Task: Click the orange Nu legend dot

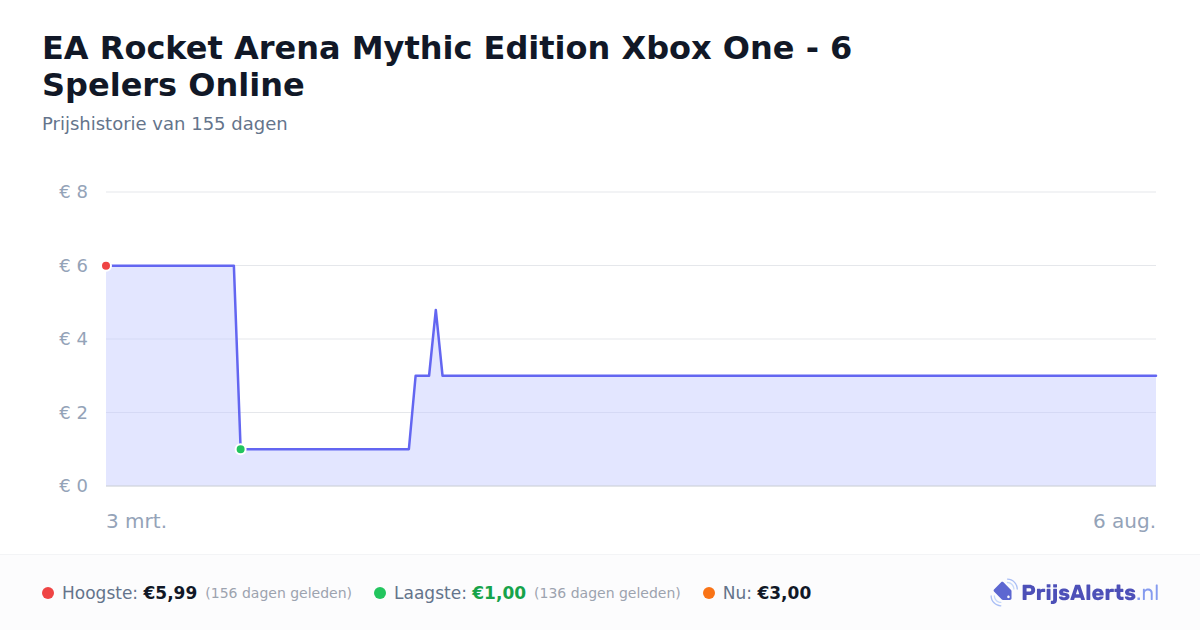Action: click(709, 593)
